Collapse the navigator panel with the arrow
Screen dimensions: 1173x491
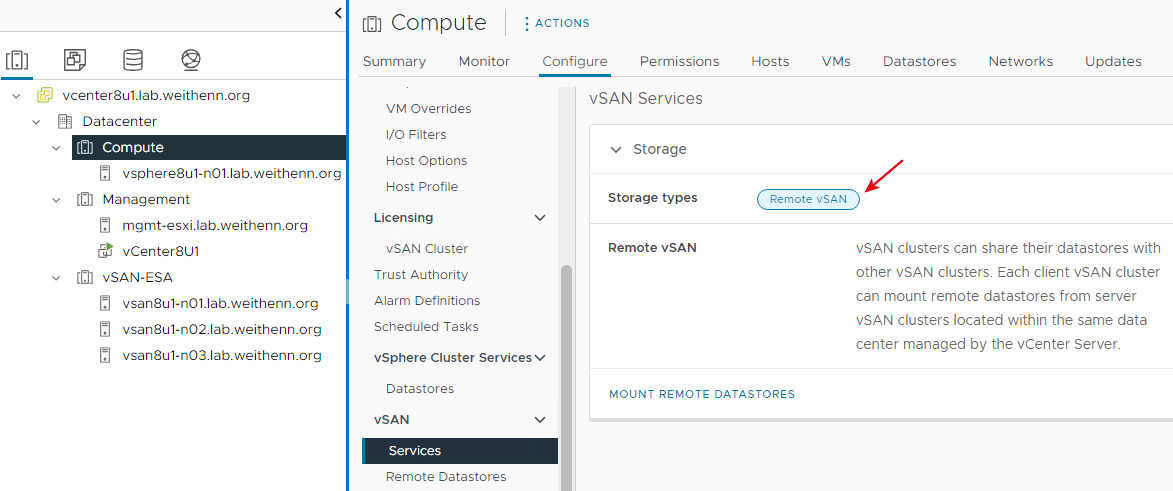click(x=338, y=13)
